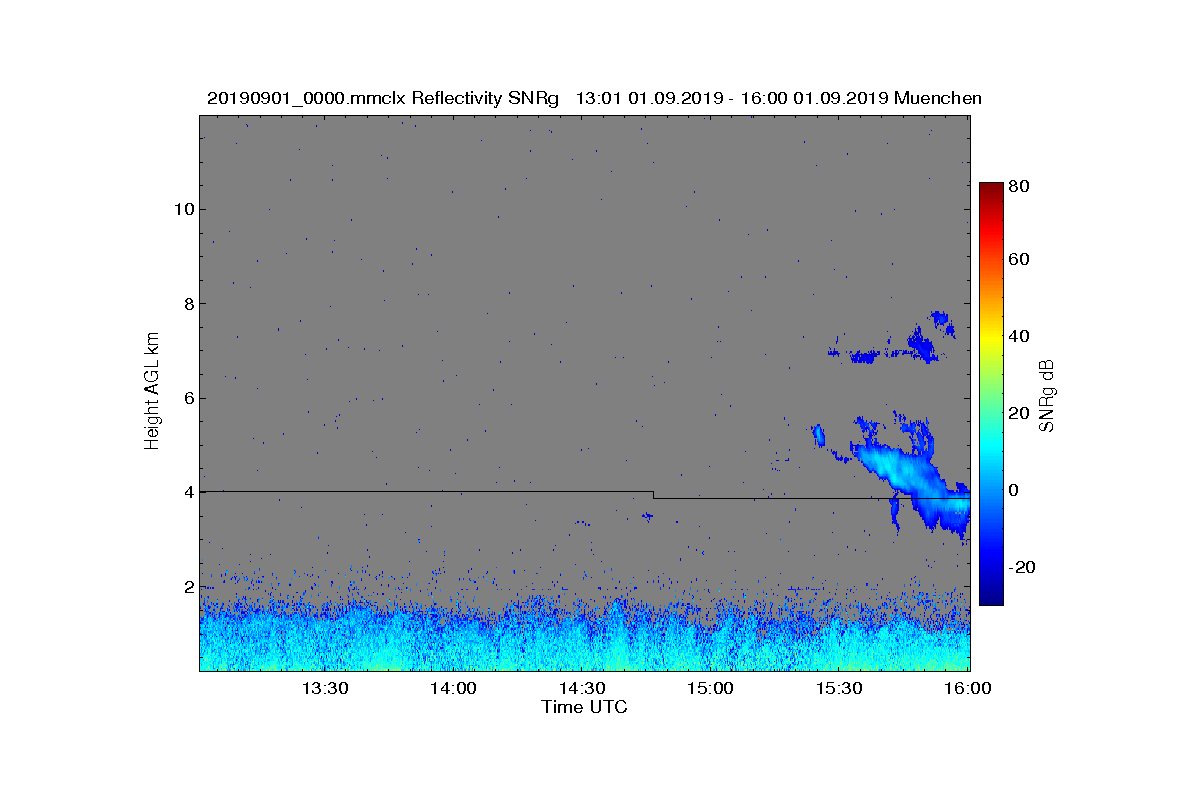Click the height tick label 2

click(188, 587)
